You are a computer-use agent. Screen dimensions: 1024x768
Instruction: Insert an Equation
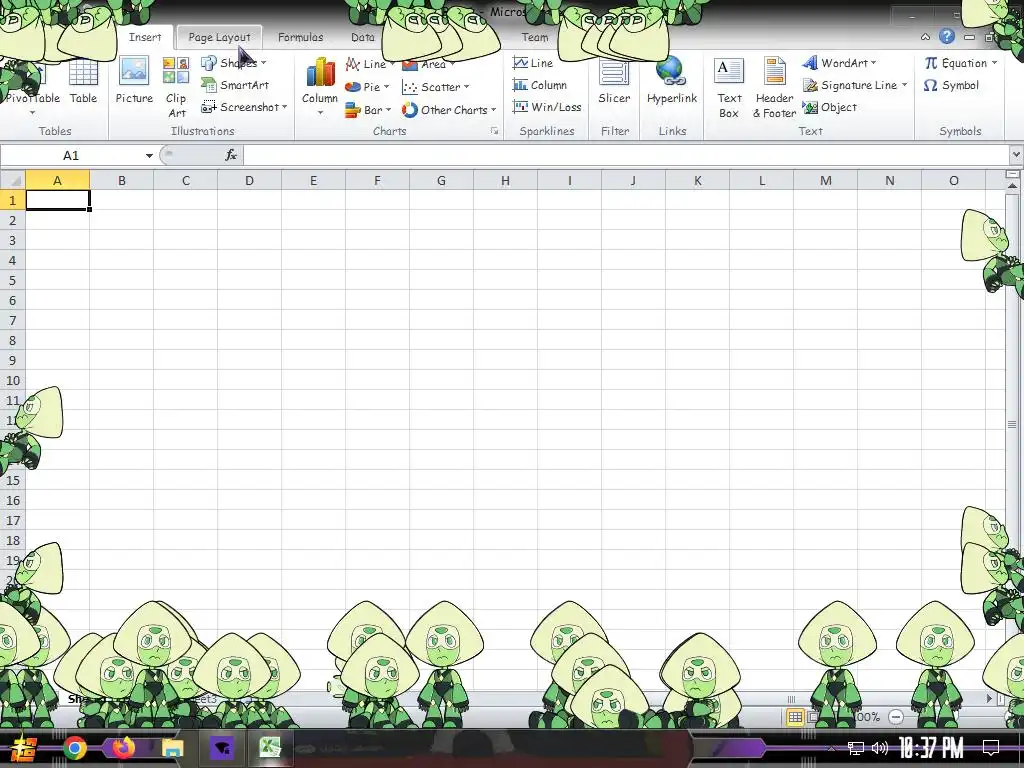[961, 63]
